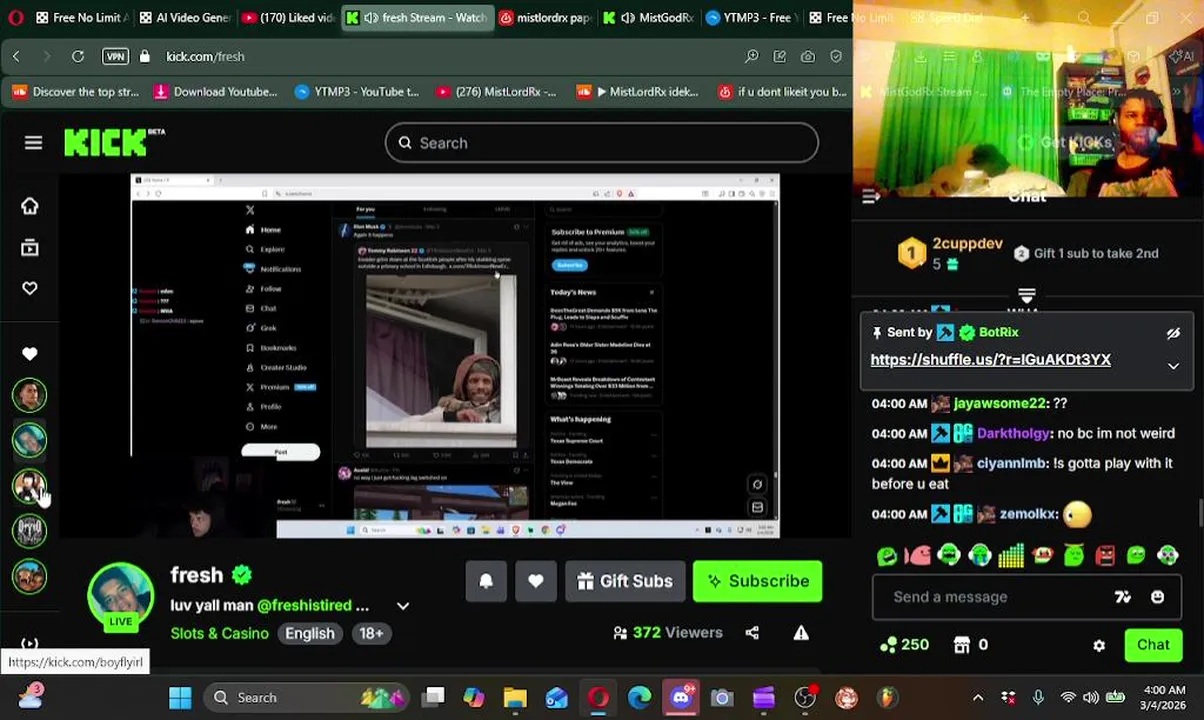Toggle the VPN badge
1204x720 pixels.
tap(115, 56)
